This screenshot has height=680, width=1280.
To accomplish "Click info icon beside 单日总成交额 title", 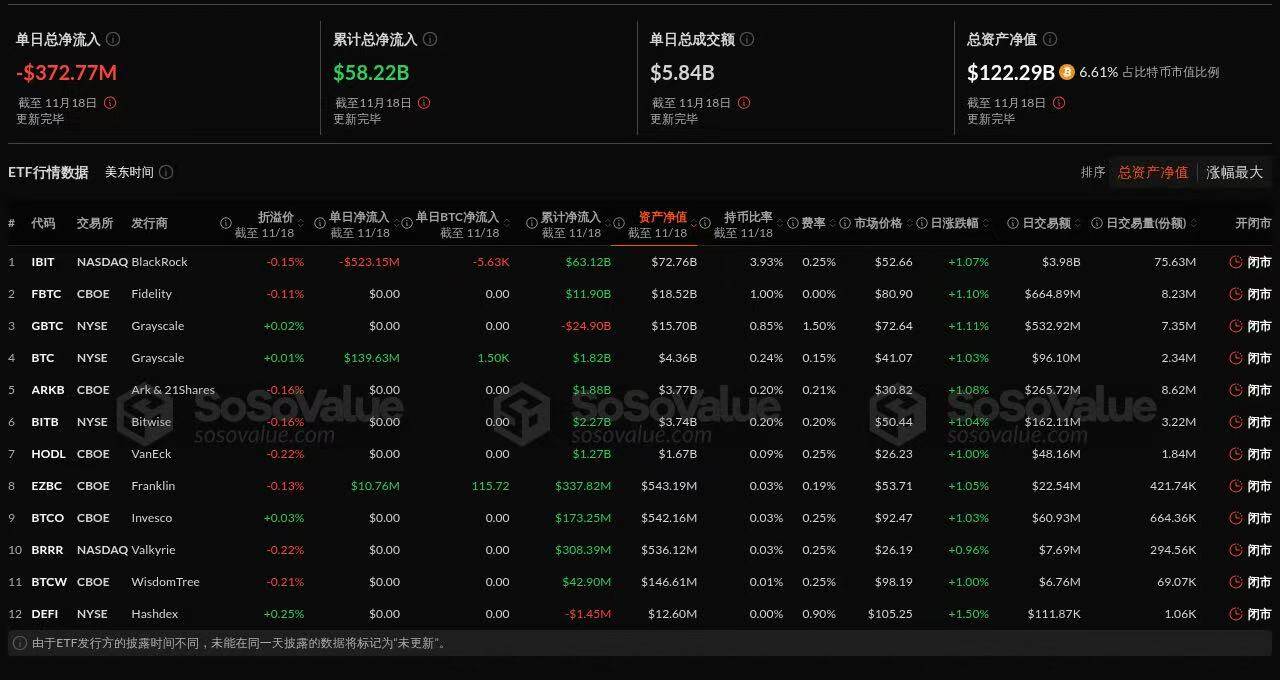I will coord(747,39).
